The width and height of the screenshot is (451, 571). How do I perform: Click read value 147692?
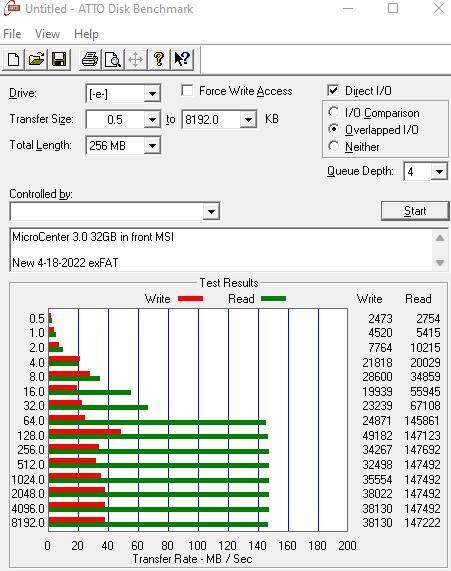tap(423, 450)
